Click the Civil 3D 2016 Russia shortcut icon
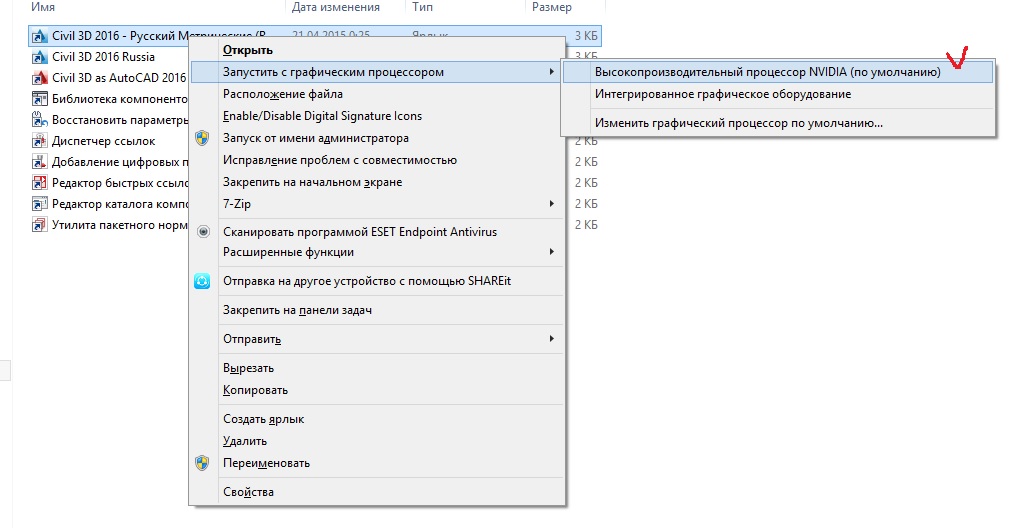Viewport: 1013px width, 528px height. point(40,57)
